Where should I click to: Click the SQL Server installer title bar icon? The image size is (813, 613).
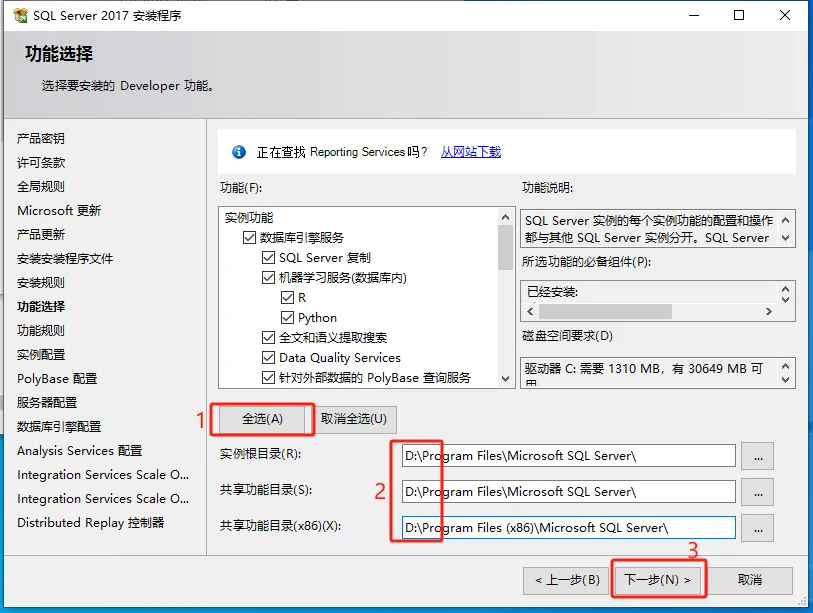click(x=20, y=16)
